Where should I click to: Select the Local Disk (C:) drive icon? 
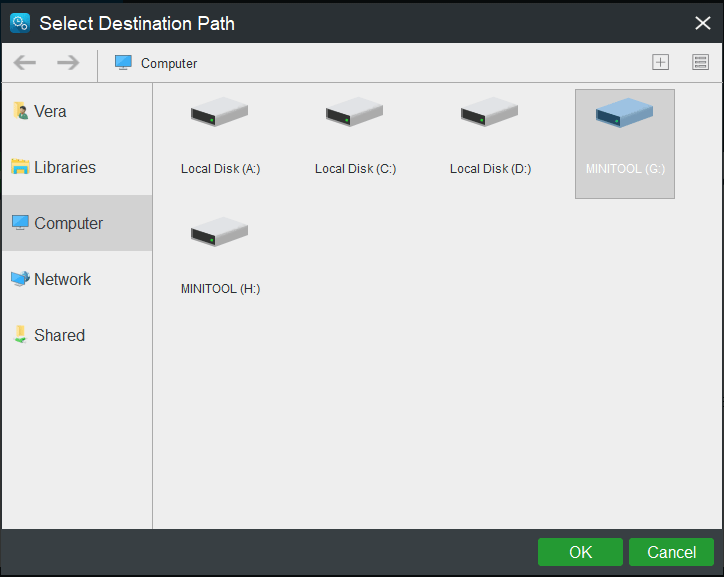pyautogui.click(x=354, y=112)
